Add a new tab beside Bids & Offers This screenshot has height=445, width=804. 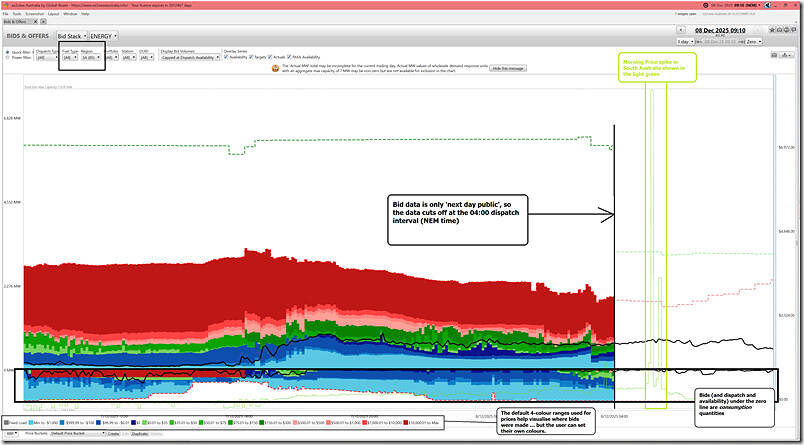(x=43, y=22)
